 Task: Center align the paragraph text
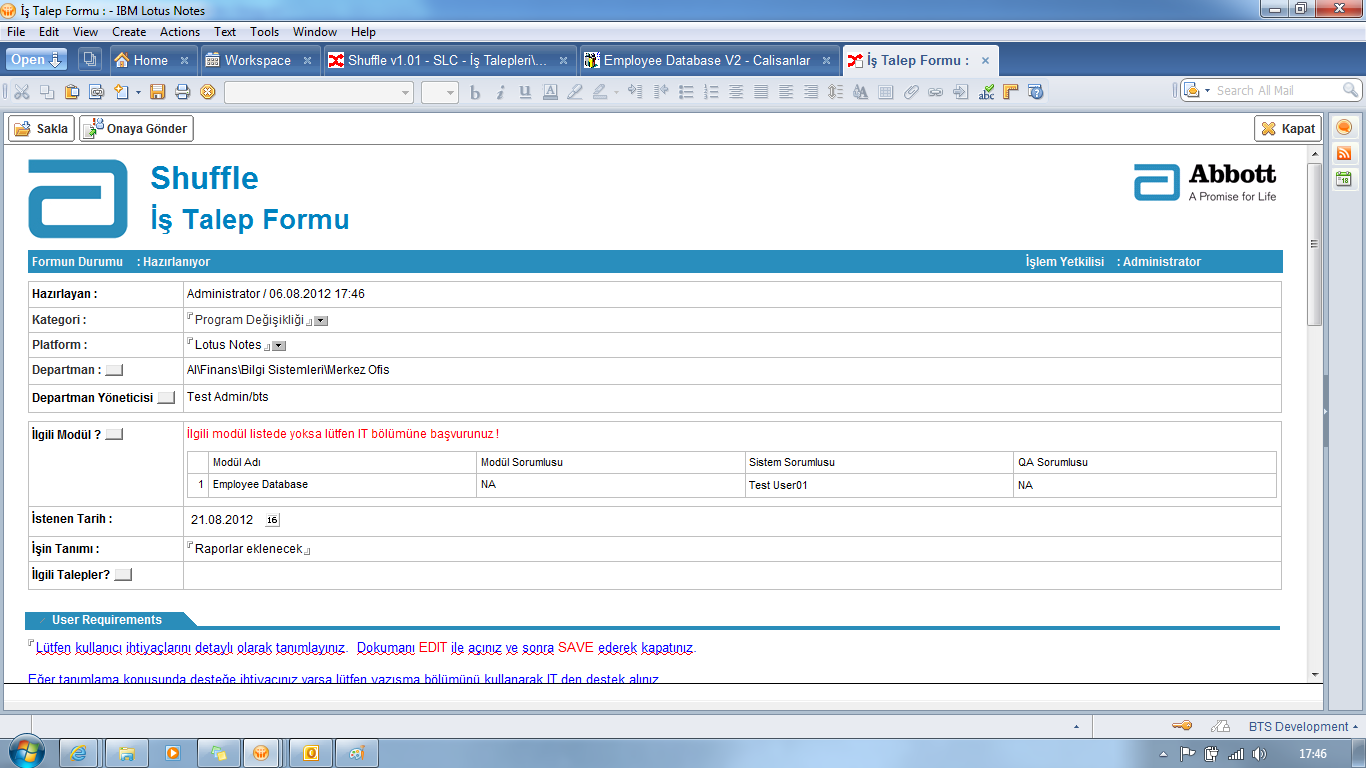(x=736, y=92)
